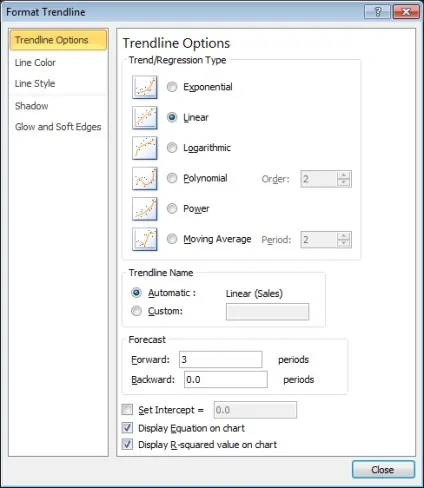Open the help question mark button

(378, 12)
